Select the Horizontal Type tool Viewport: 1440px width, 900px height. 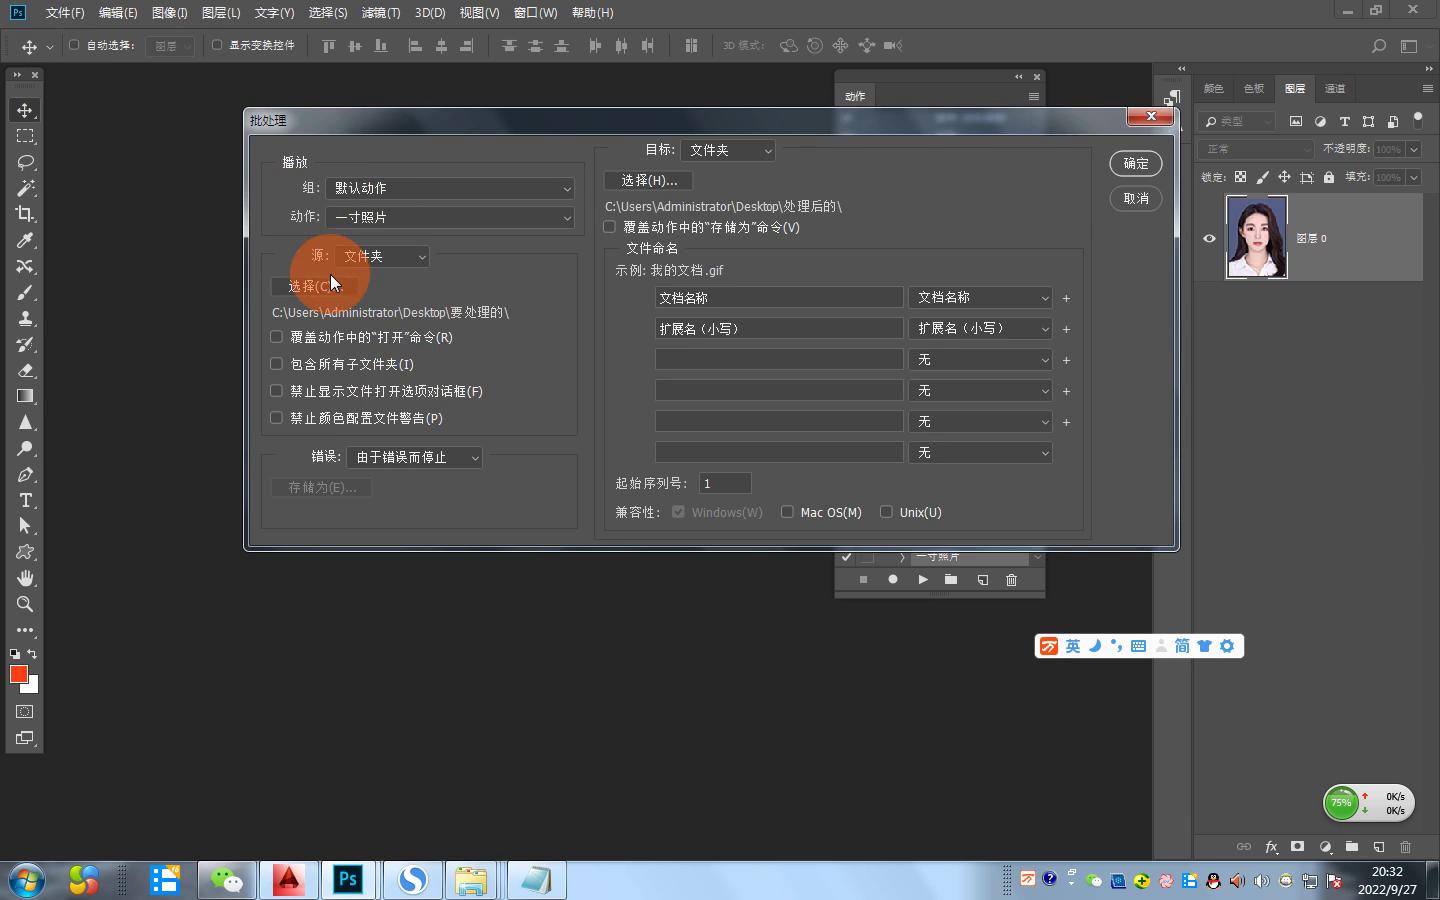25,500
